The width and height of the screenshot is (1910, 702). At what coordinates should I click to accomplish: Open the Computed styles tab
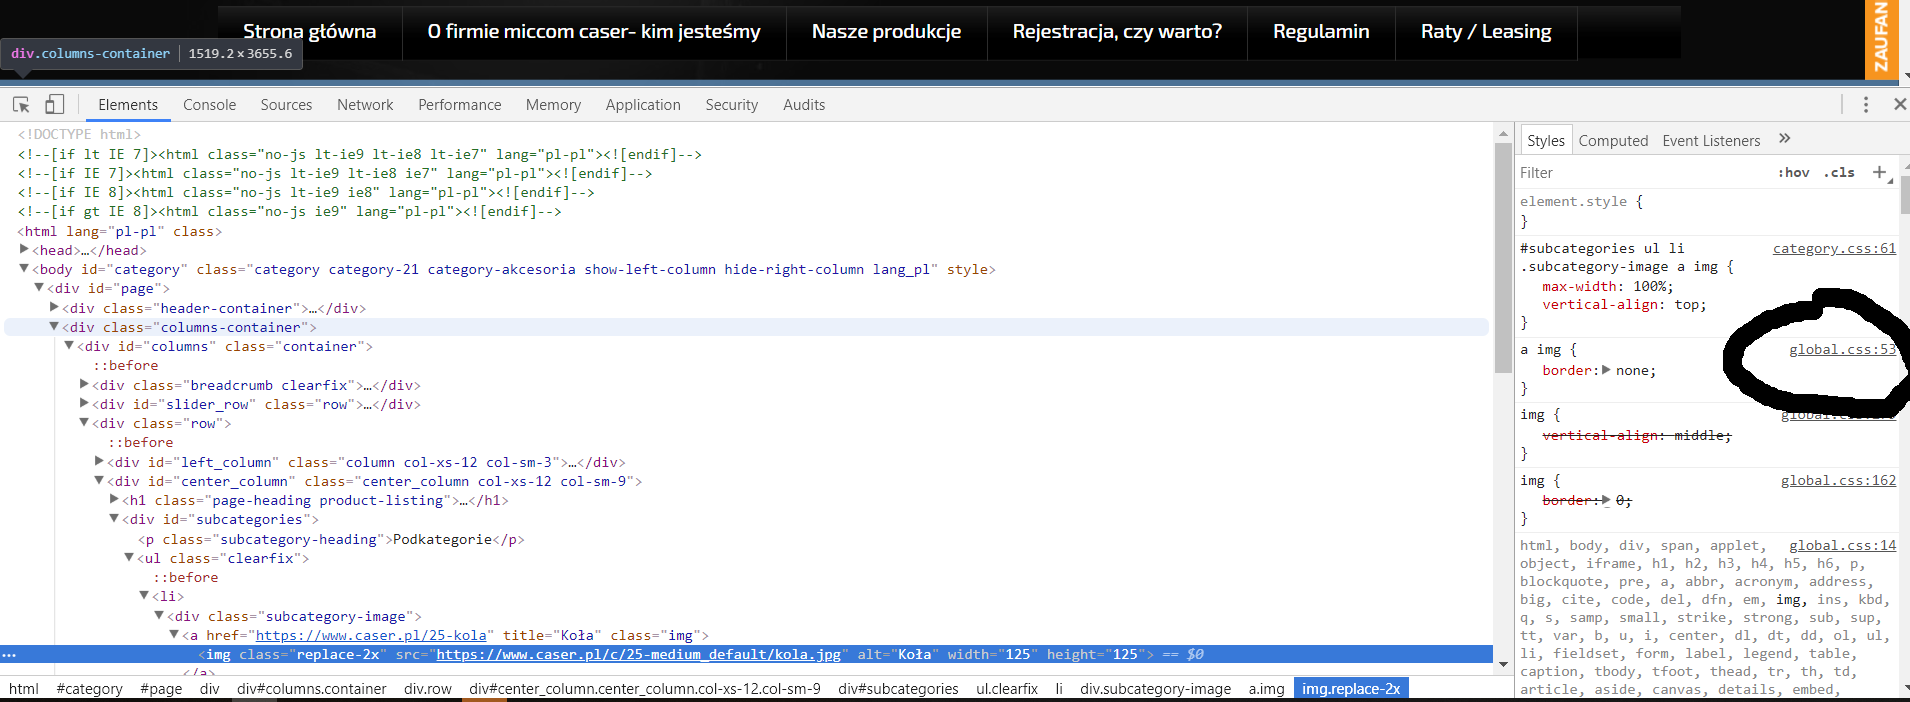coord(1612,141)
